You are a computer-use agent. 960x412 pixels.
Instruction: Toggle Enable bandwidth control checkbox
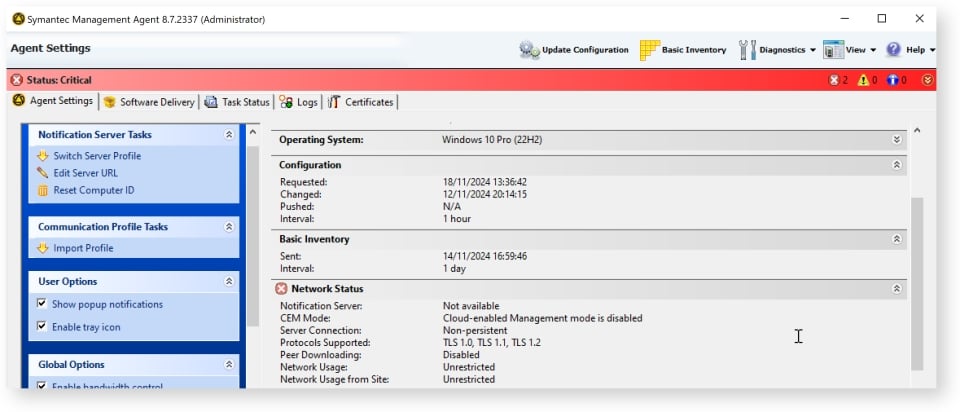42,386
